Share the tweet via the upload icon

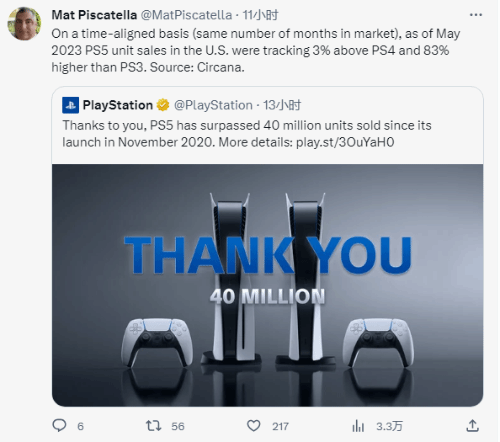(473, 426)
